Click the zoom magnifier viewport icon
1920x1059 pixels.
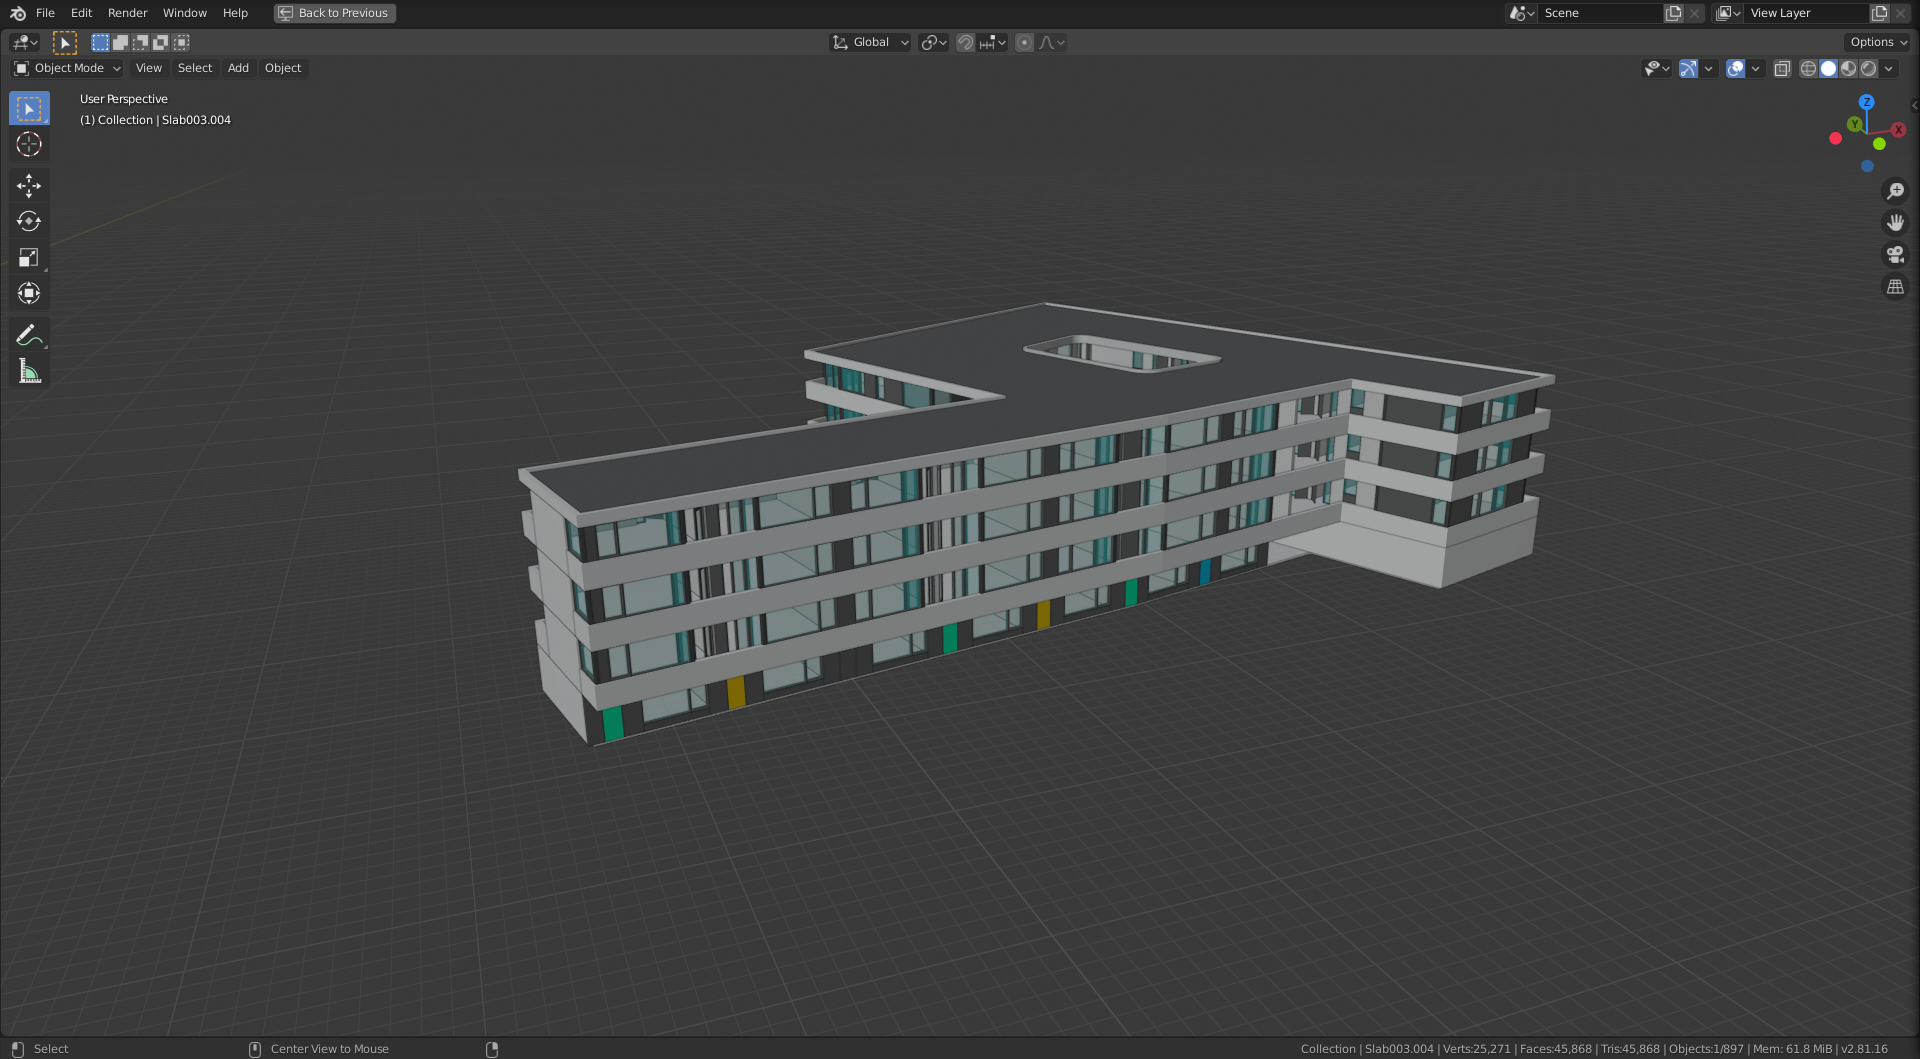1895,191
